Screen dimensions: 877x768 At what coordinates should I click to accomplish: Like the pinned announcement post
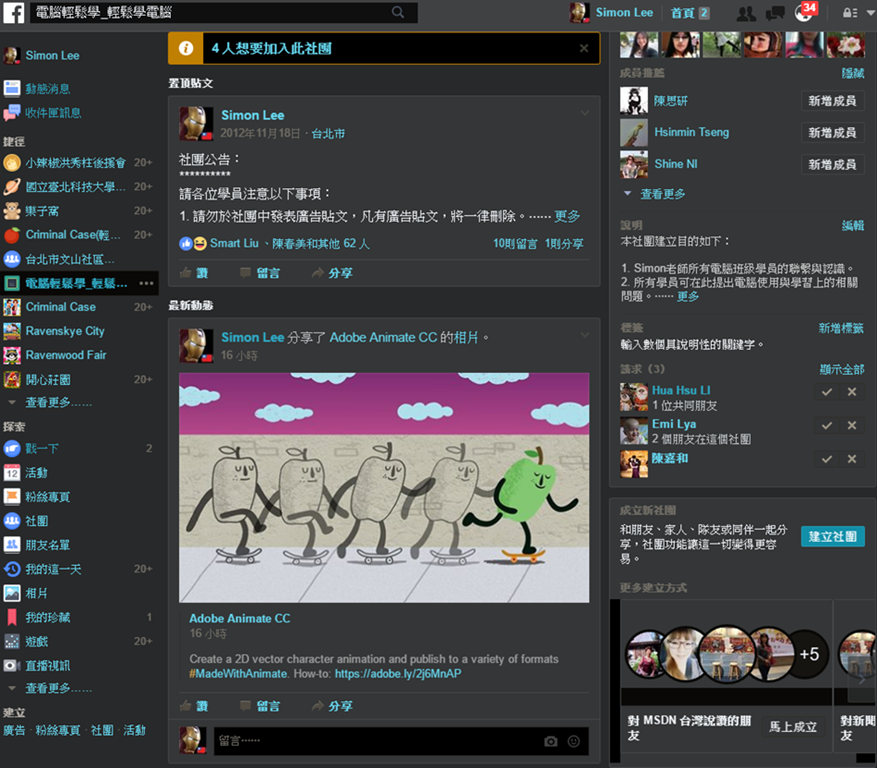(x=194, y=273)
